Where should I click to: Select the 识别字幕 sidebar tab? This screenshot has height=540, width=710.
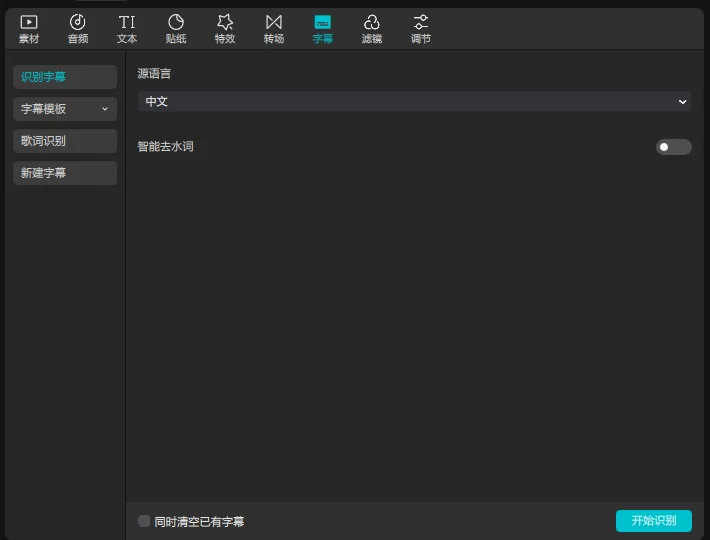(65, 77)
